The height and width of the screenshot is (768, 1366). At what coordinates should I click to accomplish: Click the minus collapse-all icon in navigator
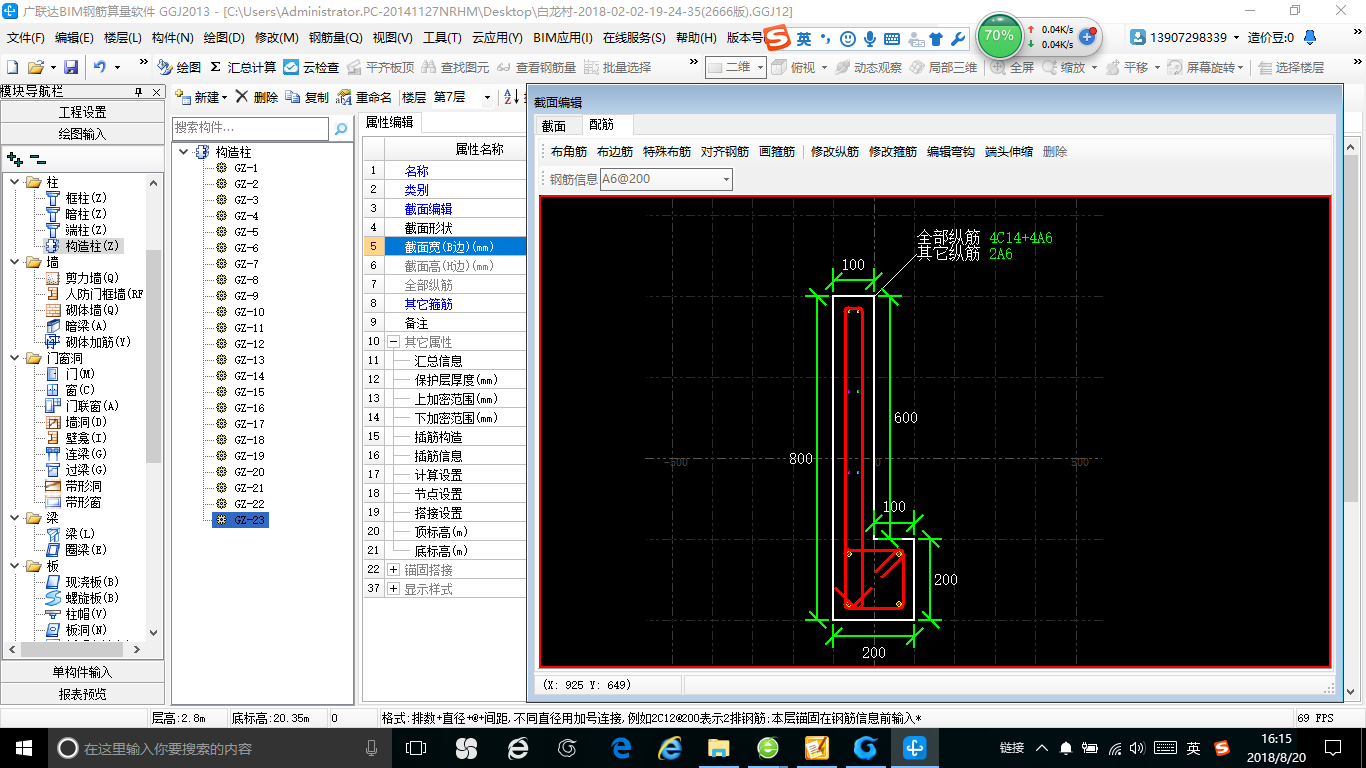click(37, 158)
